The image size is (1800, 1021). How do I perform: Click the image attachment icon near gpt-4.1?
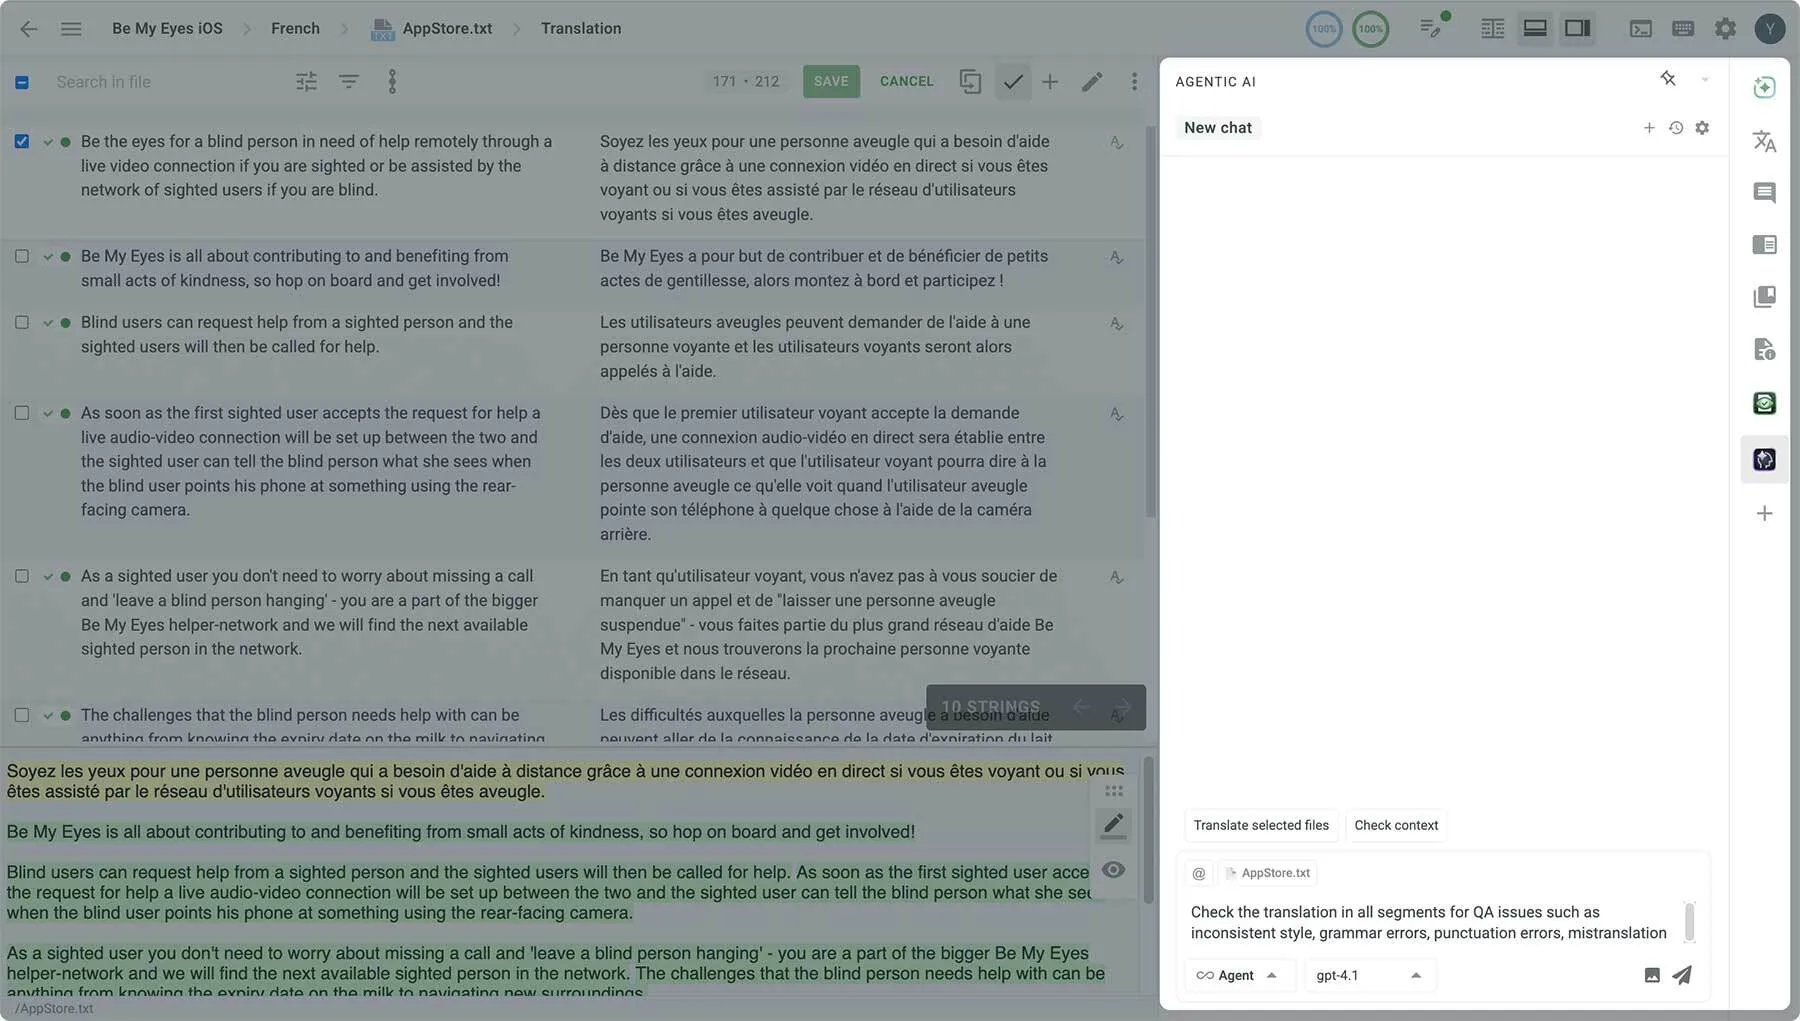coord(1651,974)
